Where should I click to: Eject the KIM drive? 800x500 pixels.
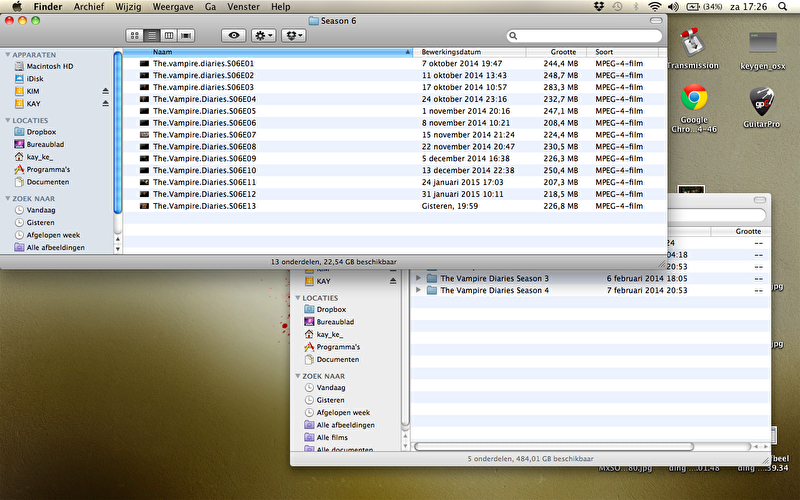coord(106,91)
